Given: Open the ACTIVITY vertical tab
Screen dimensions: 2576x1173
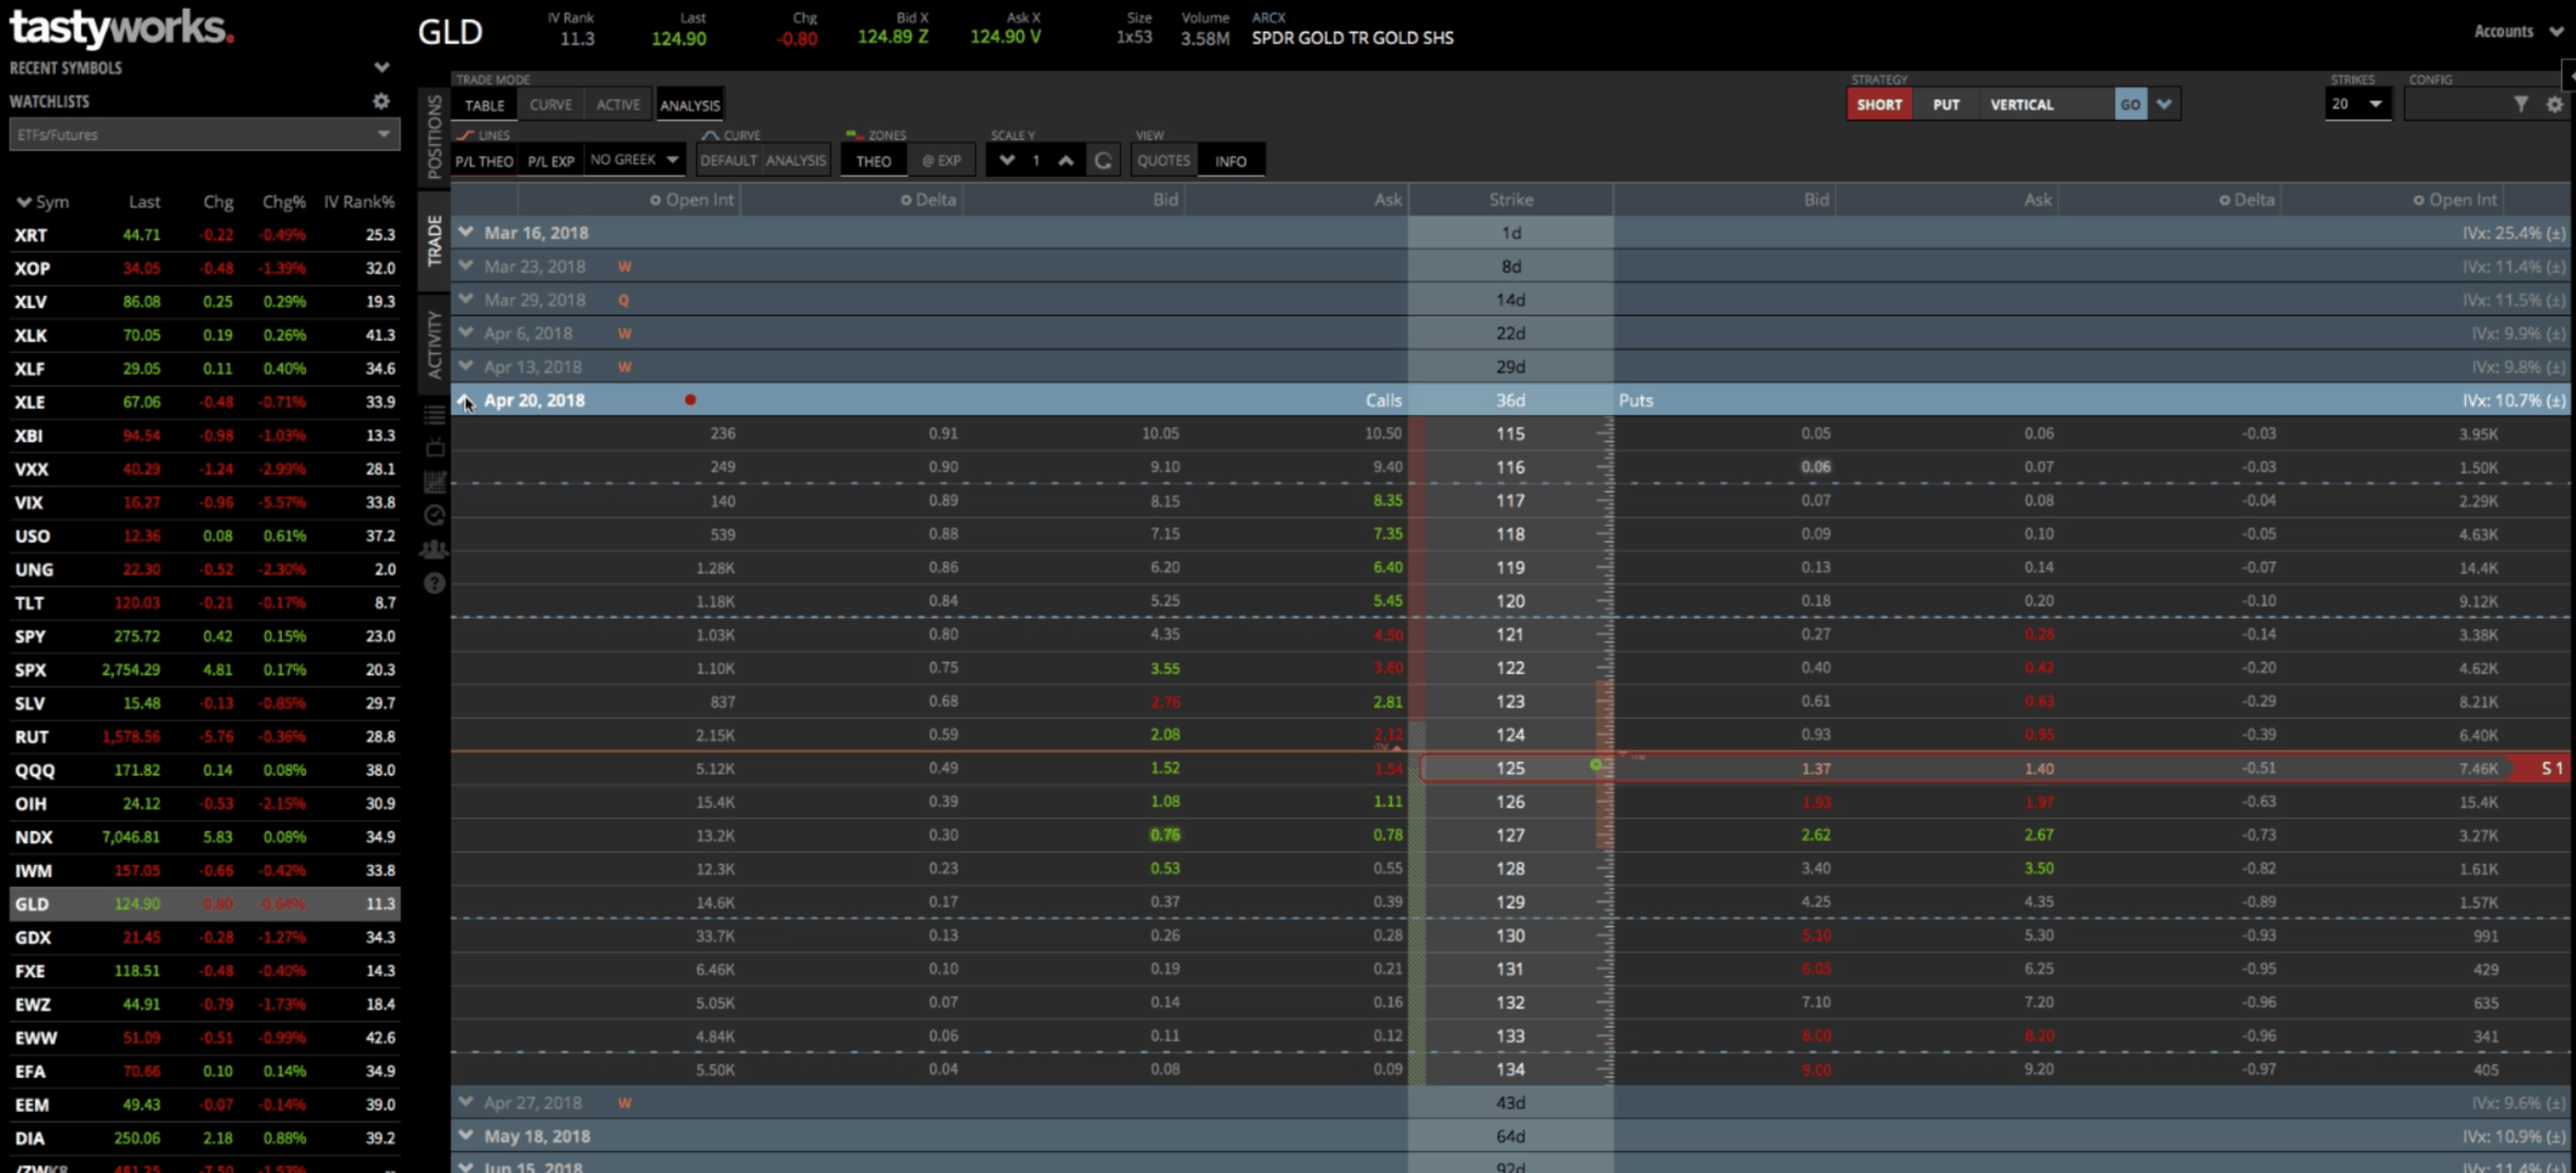Looking at the screenshot, I should tap(434, 343).
